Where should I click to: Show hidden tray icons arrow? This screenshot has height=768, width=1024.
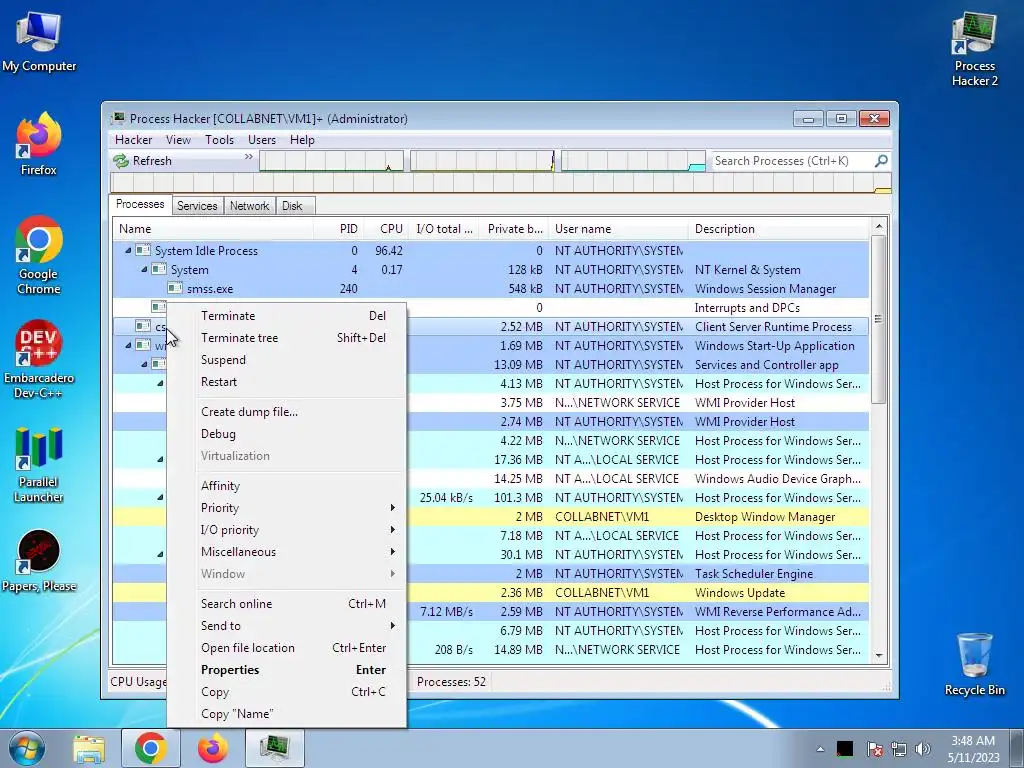[x=820, y=749]
